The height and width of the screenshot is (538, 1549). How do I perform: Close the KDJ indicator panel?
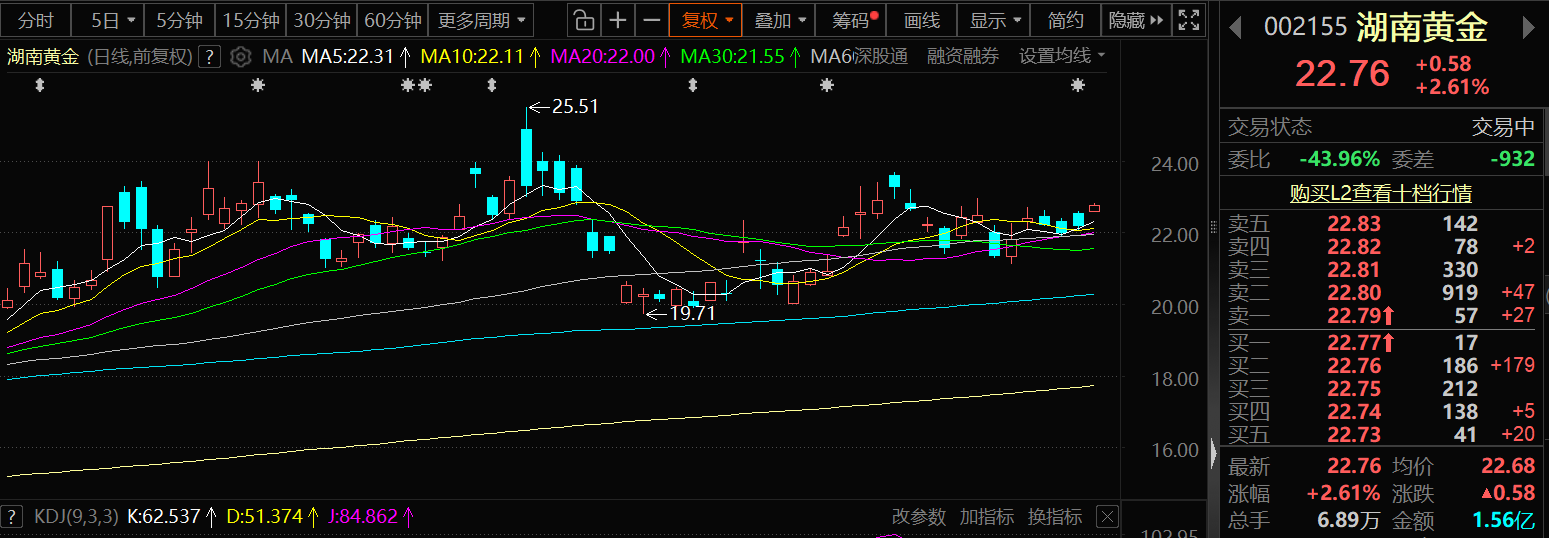[1106, 517]
